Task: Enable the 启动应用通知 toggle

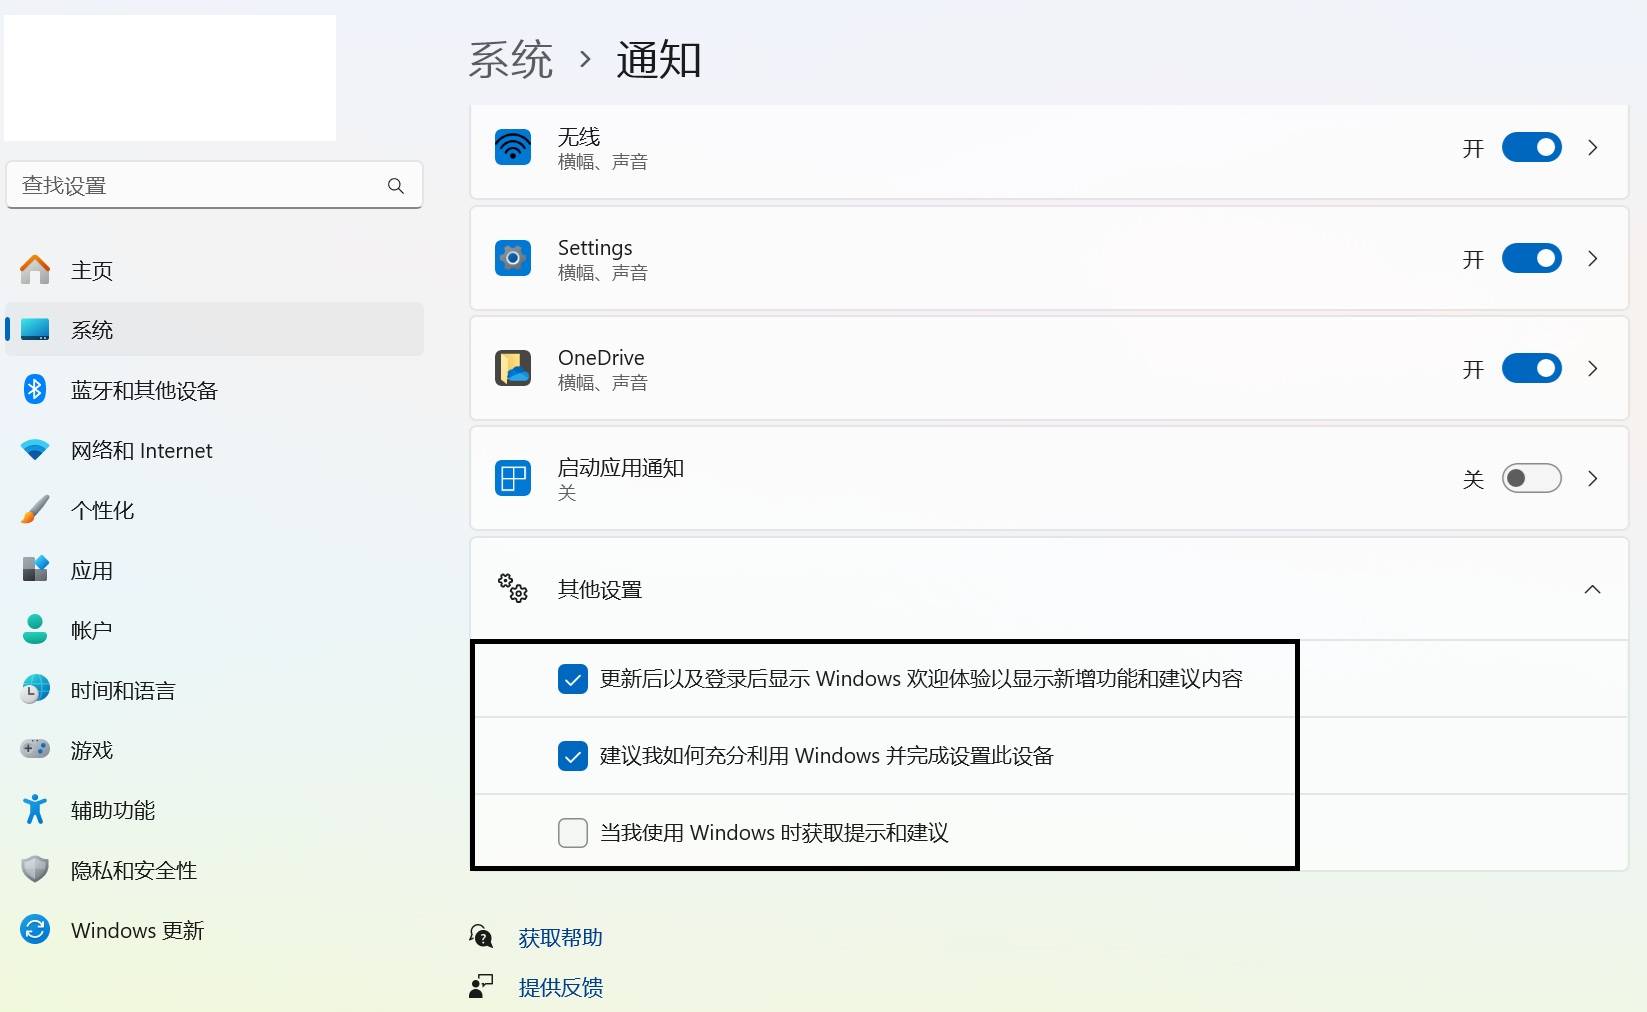Action: tap(1531, 479)
